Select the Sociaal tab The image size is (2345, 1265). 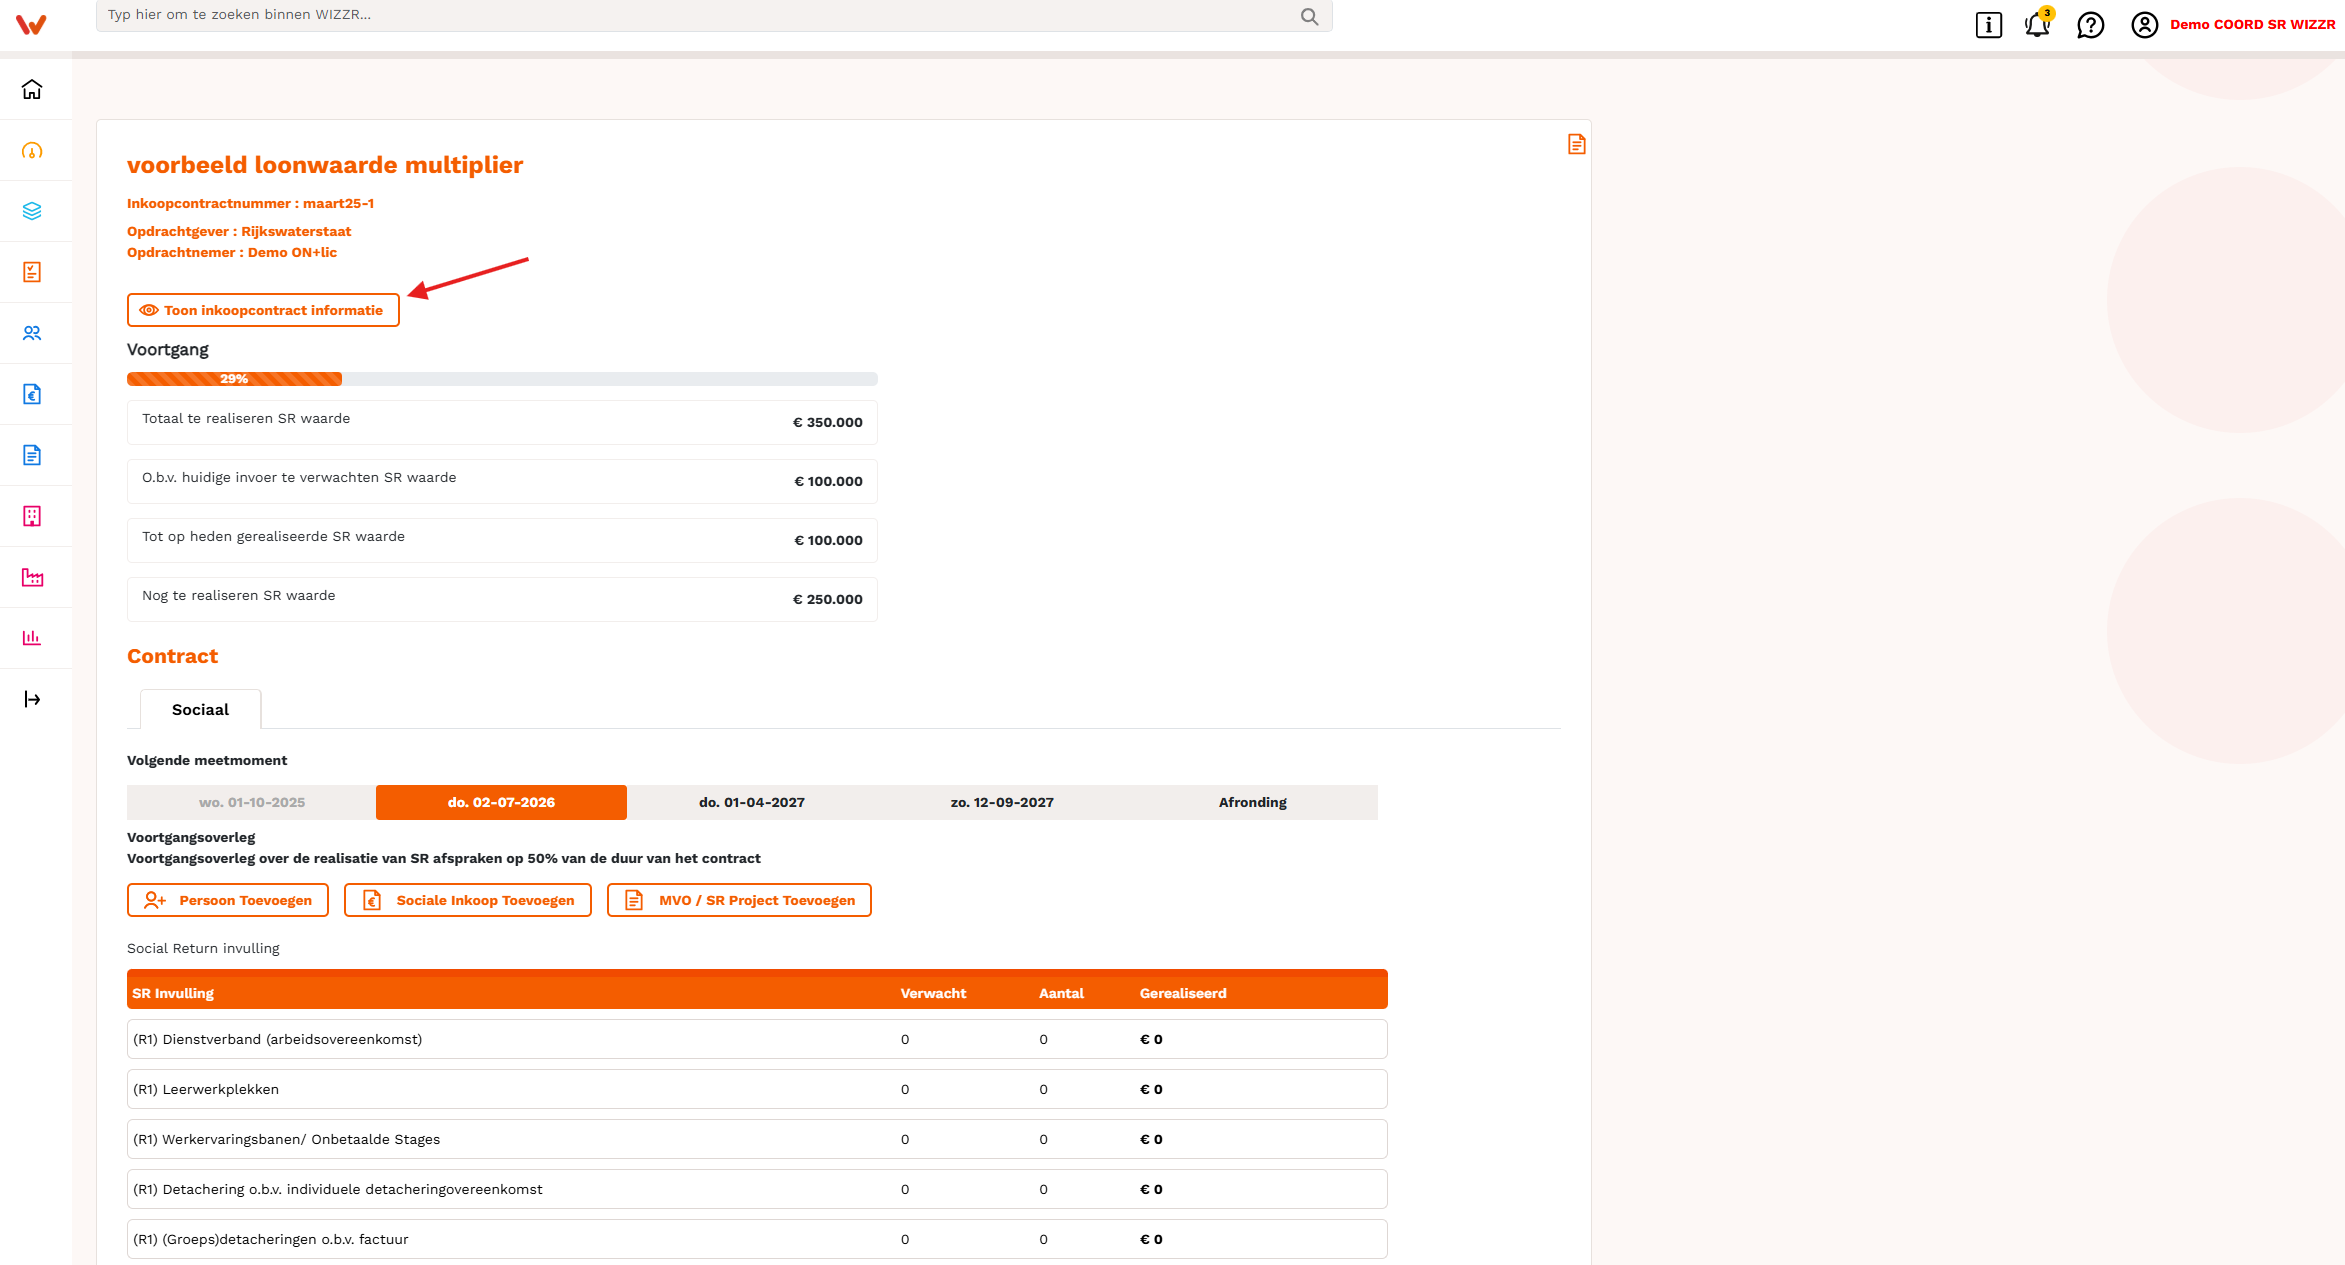point(200,709)
